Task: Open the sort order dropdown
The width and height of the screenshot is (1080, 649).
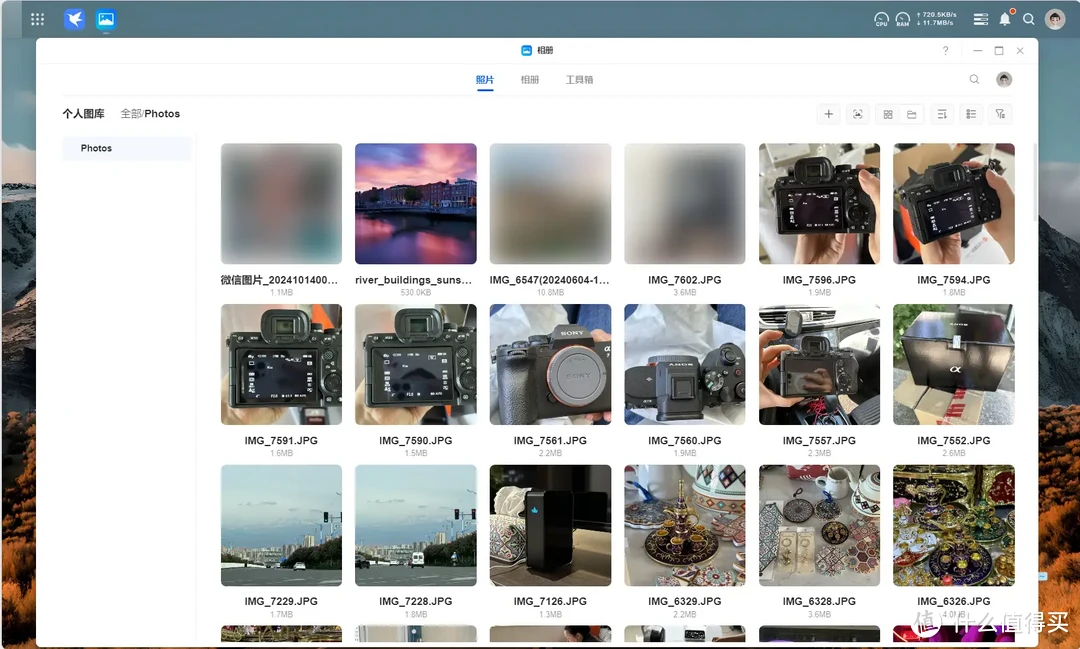Action: tap(942, 114)
